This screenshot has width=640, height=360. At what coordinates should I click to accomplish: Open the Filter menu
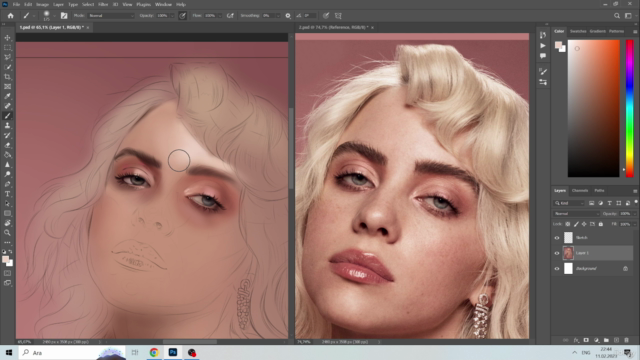coord(103,4)
